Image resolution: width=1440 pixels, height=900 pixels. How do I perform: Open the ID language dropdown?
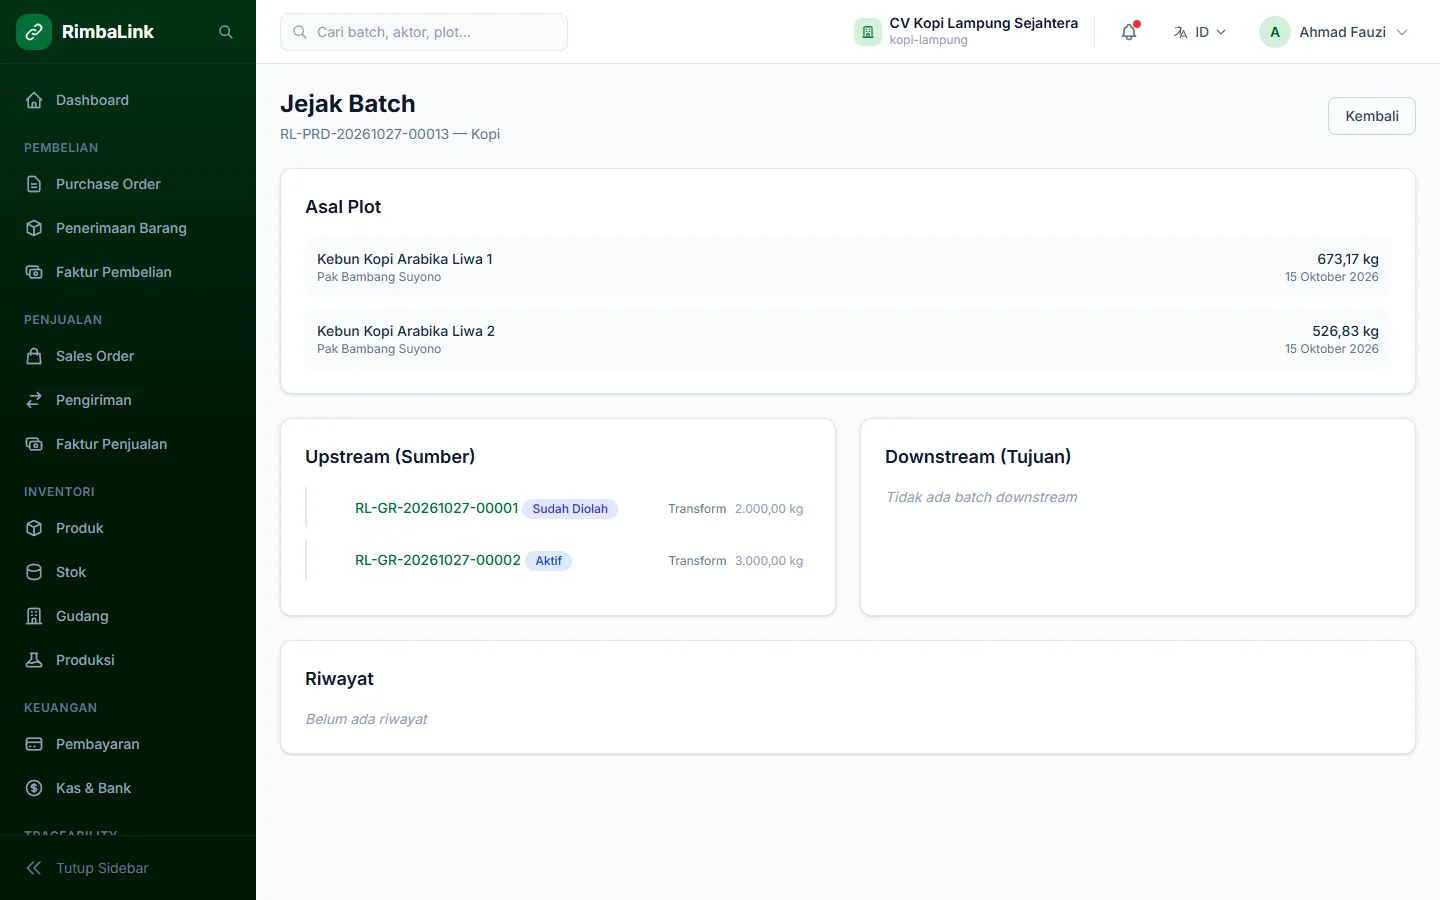1200,32
